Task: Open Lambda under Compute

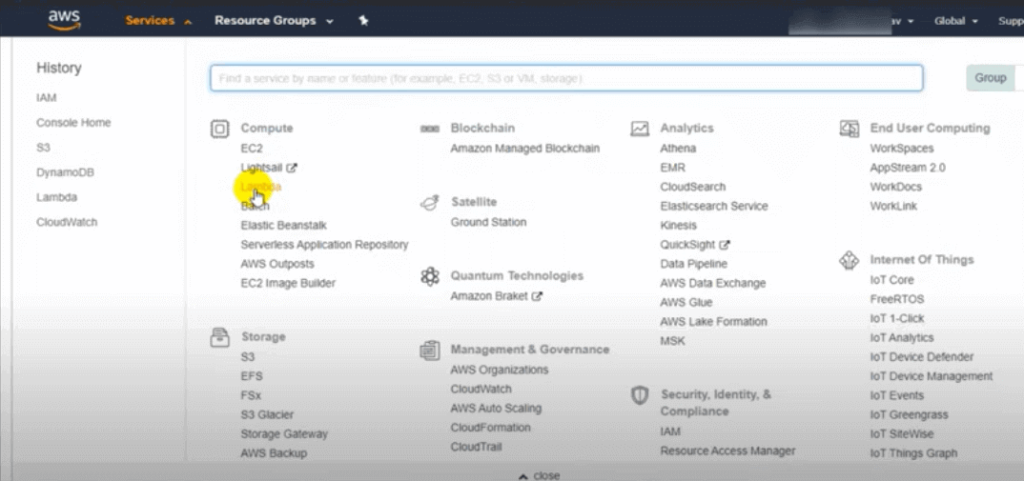Action: (x=261, y=187)
